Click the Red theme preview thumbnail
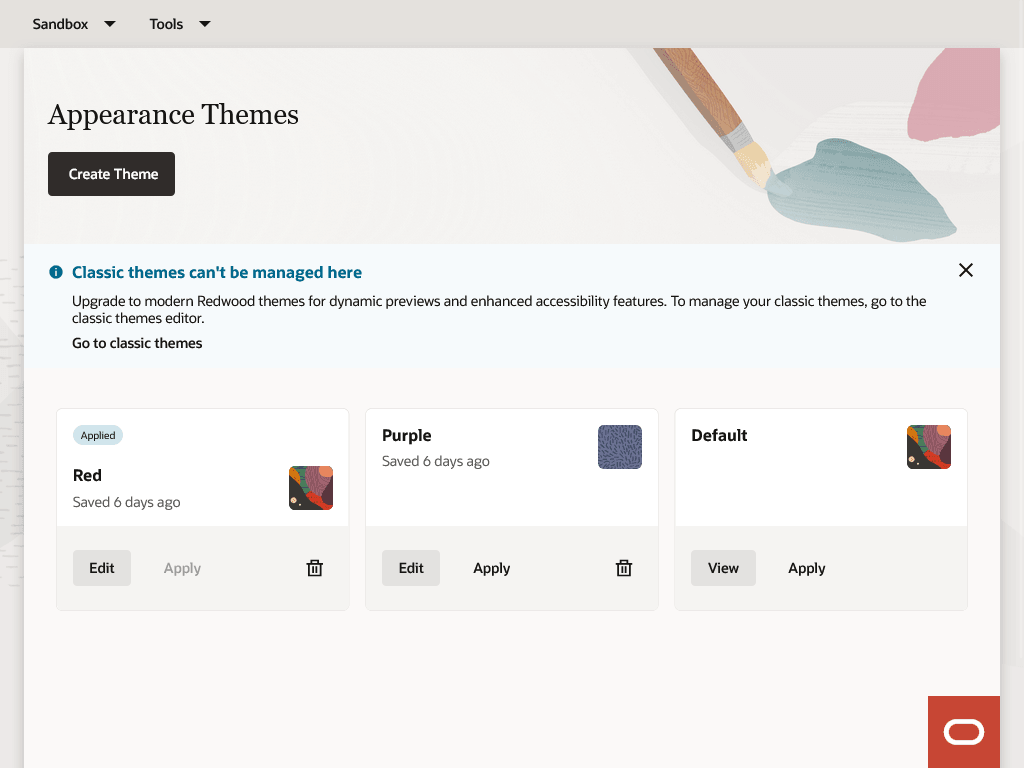The width and height of the screenshot is (1024, 768). click(x=310, y=488)
